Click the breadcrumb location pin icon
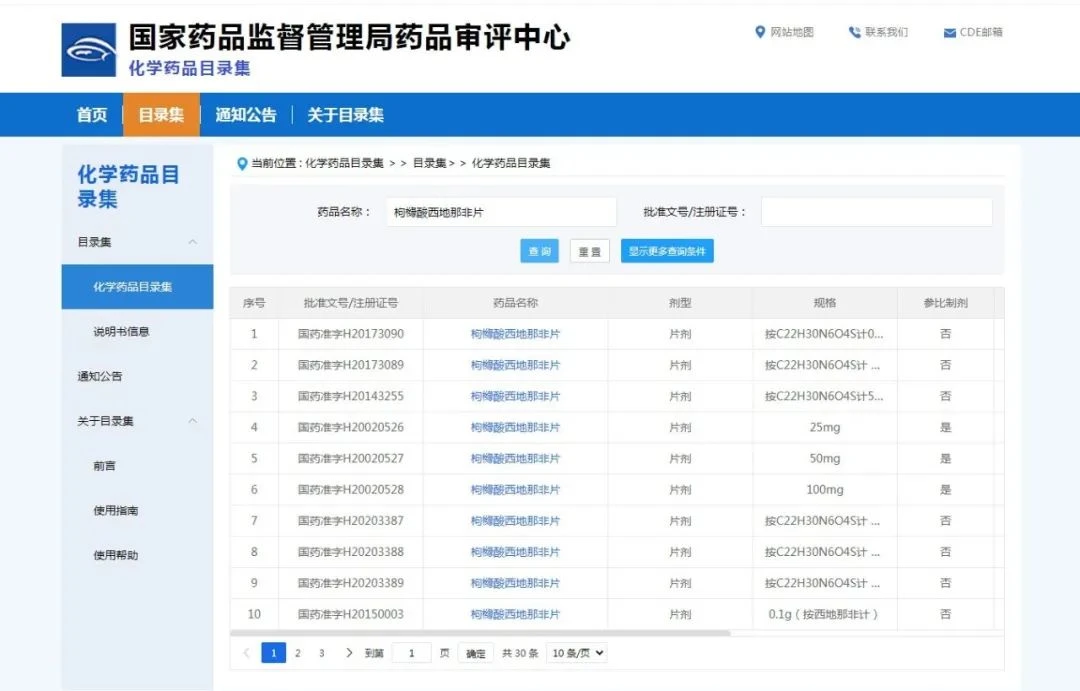Screen dimensions: 1080x691 click(x=242, y=163)
